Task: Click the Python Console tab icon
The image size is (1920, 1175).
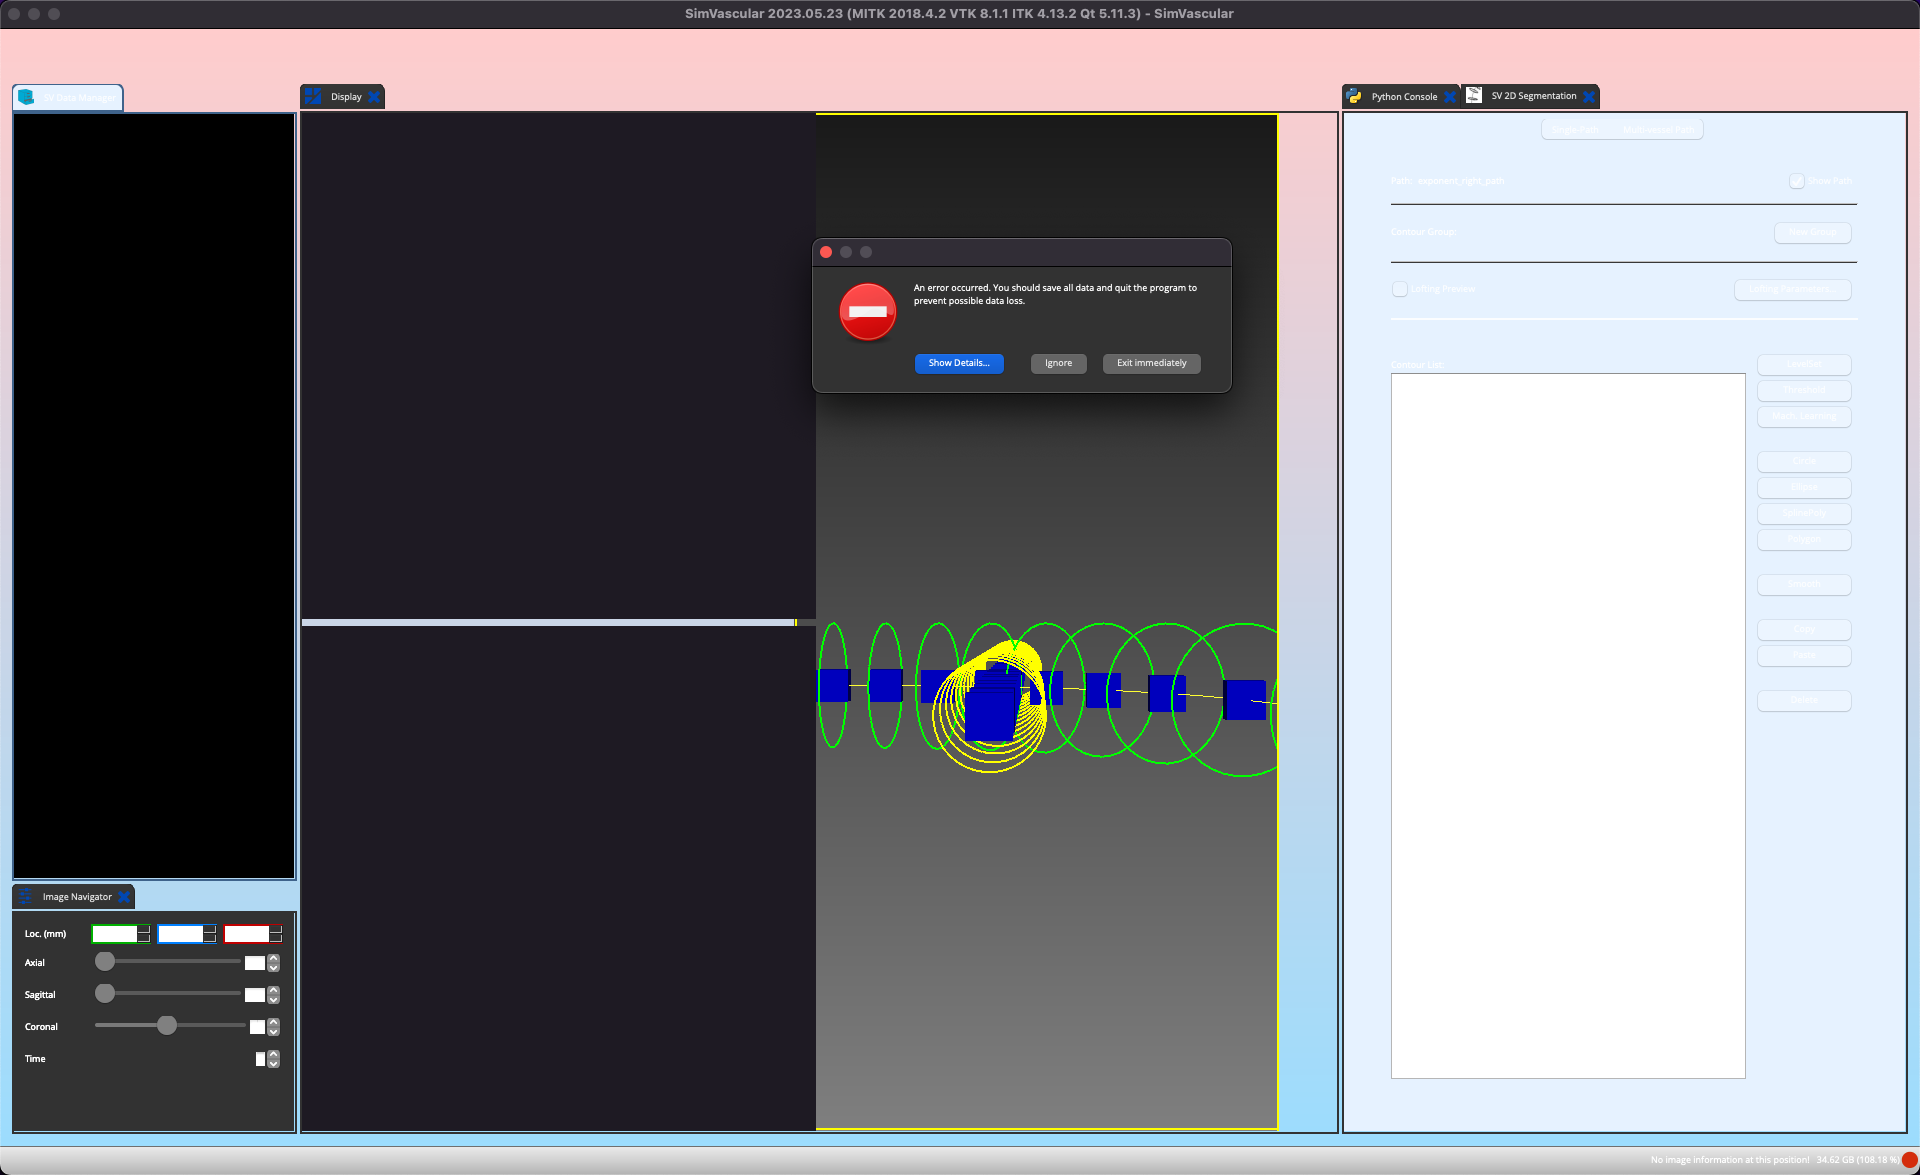Action: pyautogui.click(x=1354, y=97)
